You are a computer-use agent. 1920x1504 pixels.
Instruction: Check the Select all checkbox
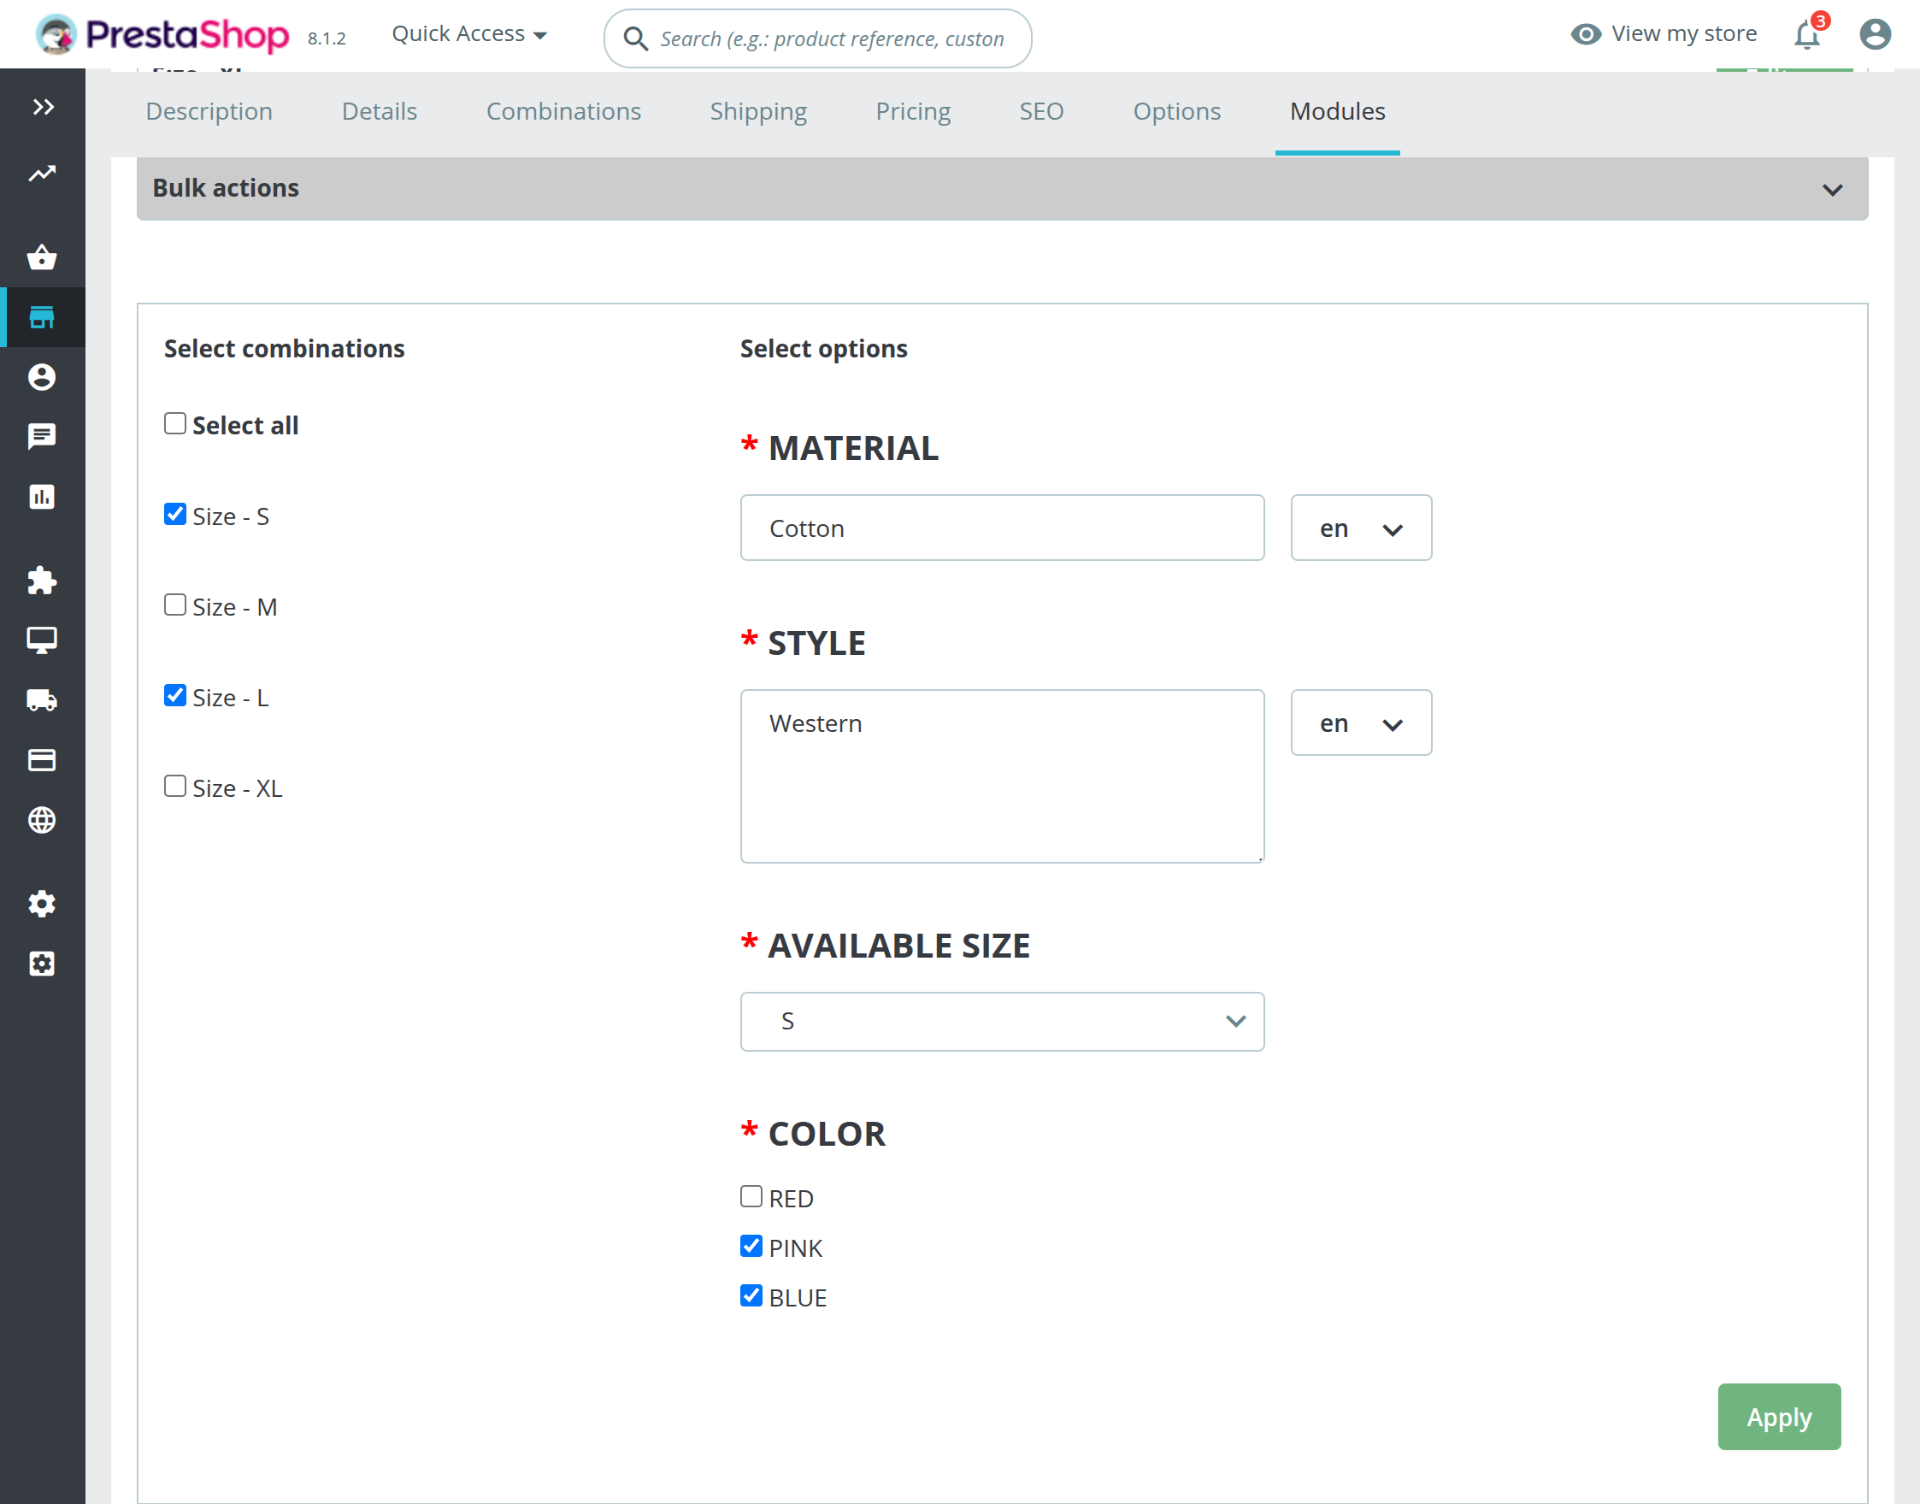(x=175, y=424)
